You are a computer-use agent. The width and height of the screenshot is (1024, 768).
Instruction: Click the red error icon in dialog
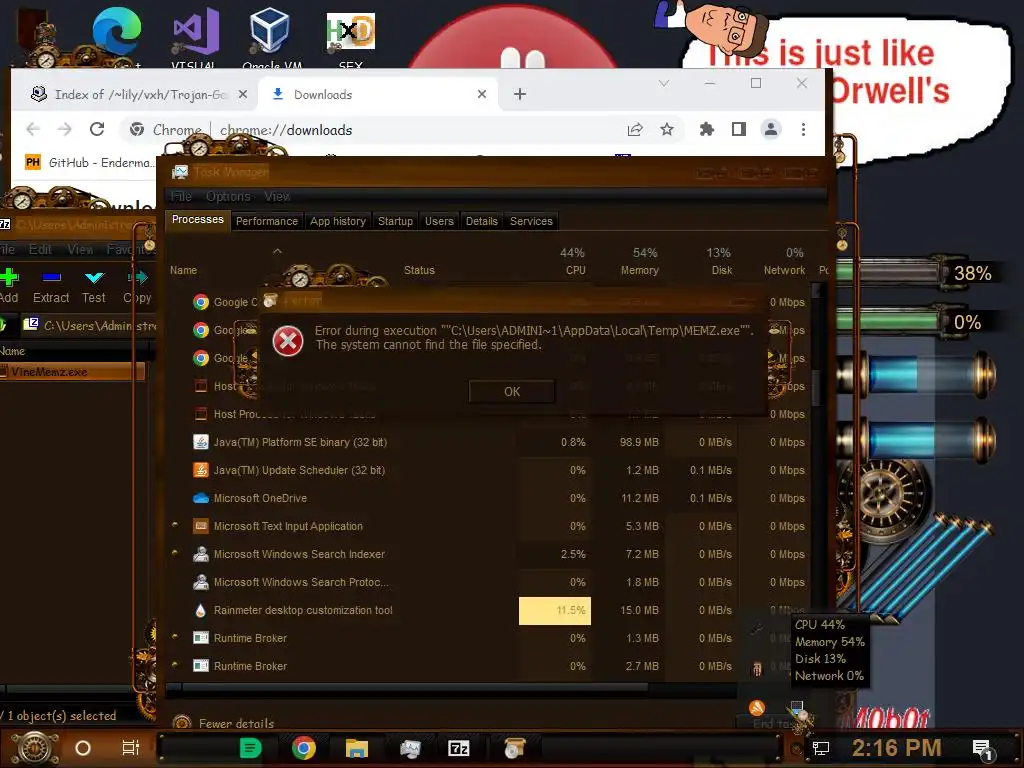(x=287, y=341)
